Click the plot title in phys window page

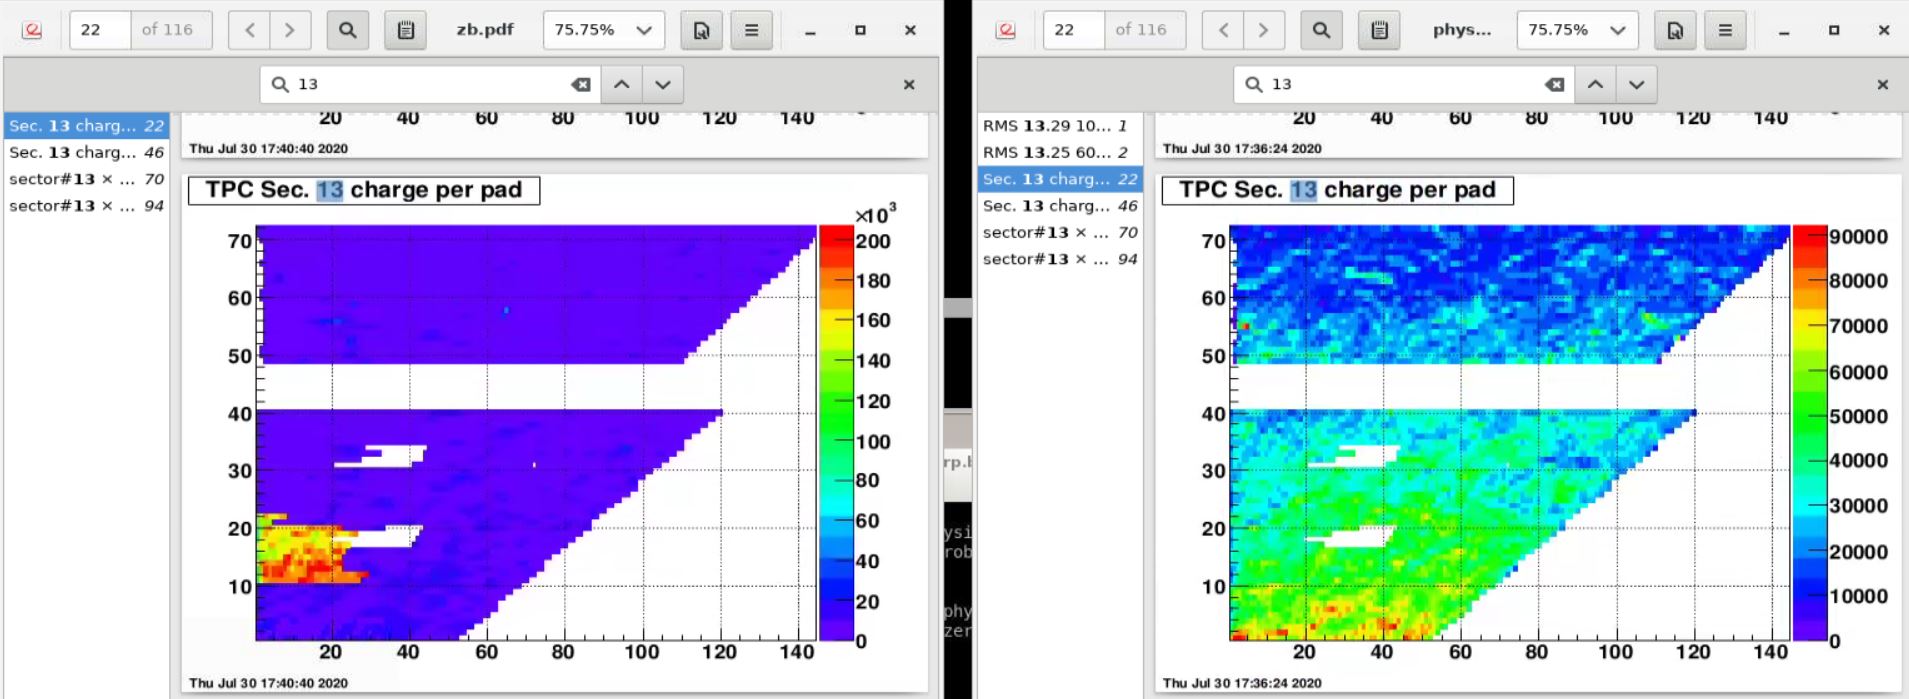1338,190
